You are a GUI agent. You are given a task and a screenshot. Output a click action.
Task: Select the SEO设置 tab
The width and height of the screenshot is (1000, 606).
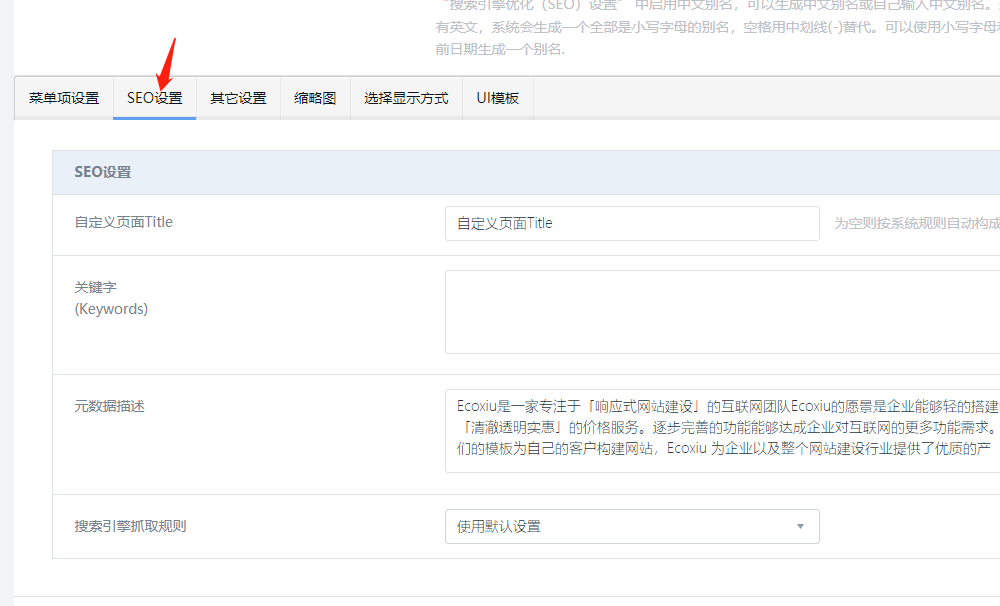[154, 98]
